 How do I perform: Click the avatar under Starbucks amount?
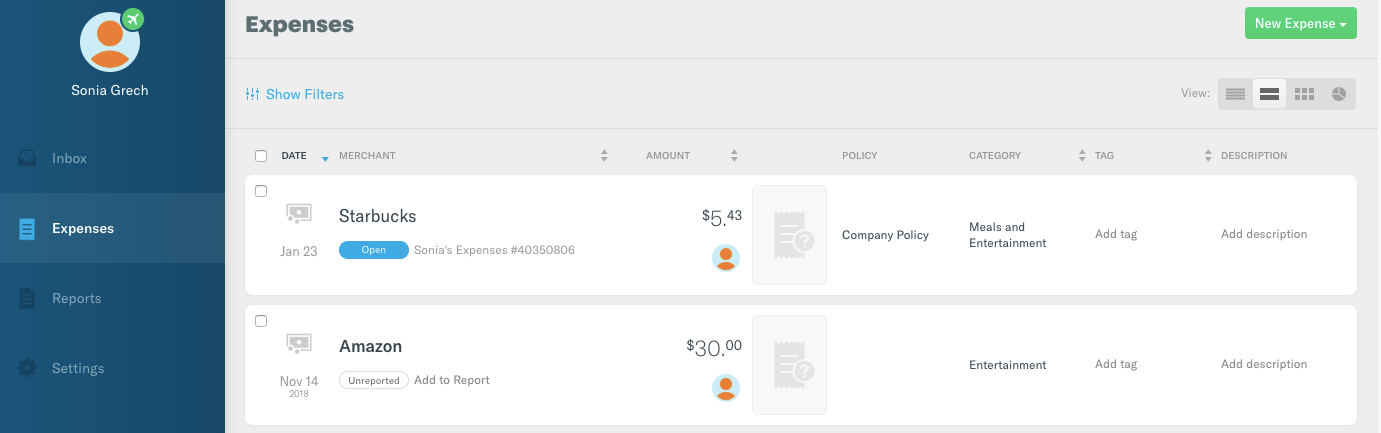pyautogui.click(x=726, y=258)
